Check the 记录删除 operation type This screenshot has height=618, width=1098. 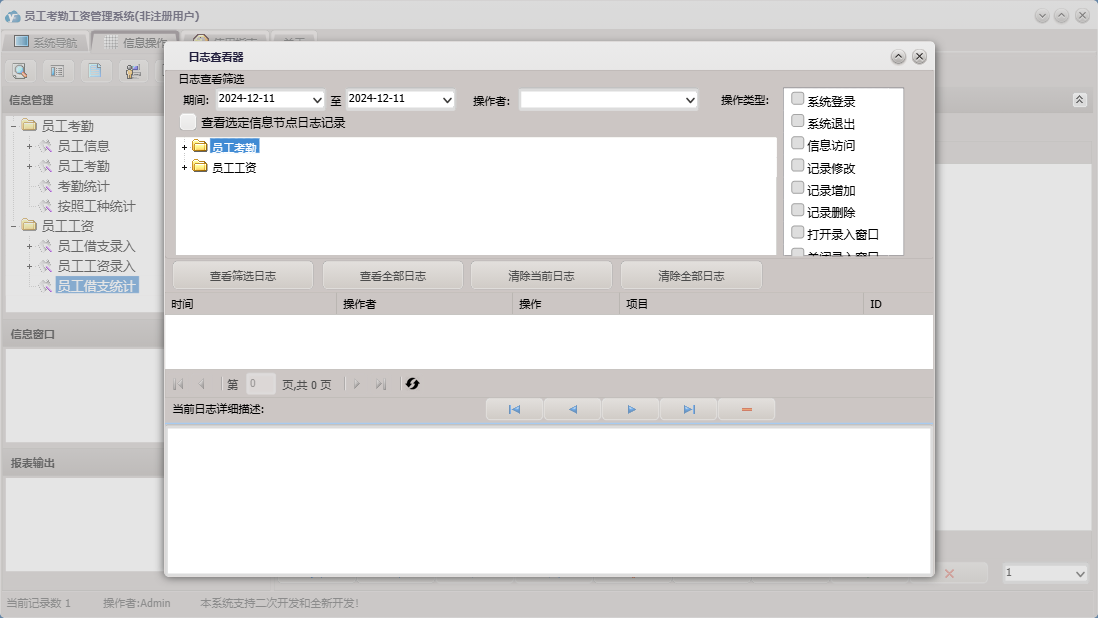point(797,210)
